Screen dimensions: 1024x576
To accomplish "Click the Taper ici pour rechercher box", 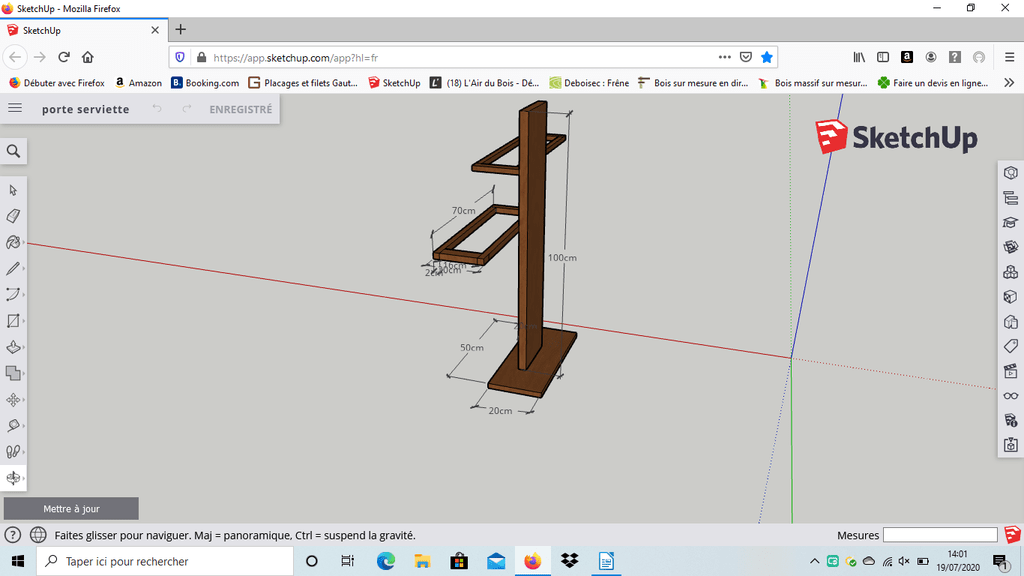I will [165, 561].
